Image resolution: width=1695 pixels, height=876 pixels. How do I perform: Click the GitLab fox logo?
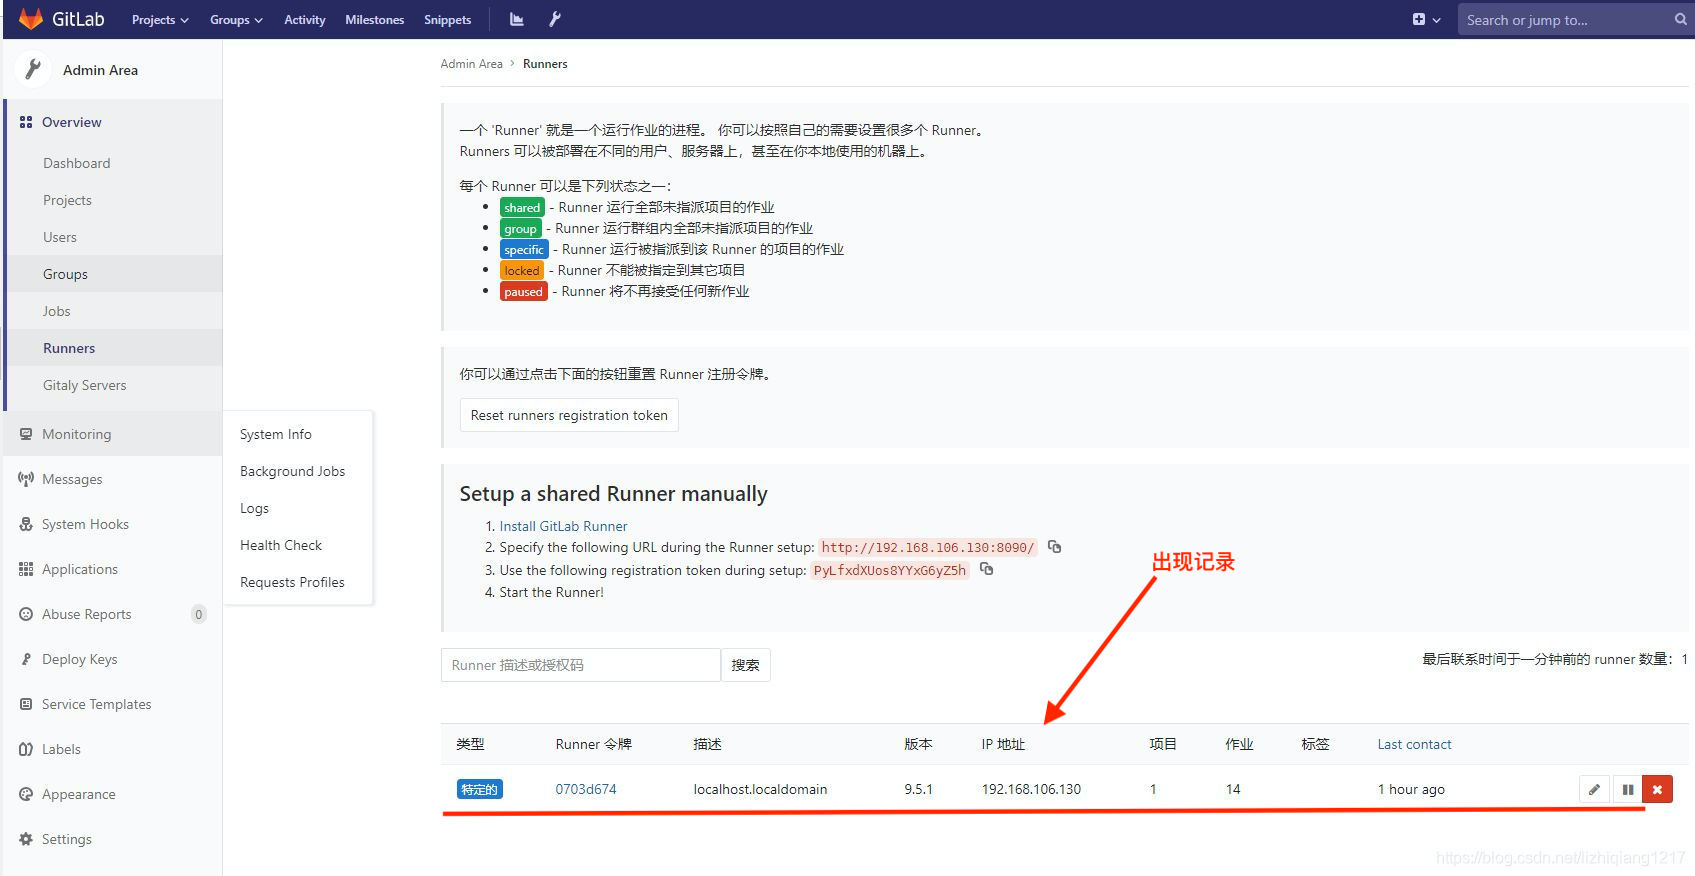31,19
